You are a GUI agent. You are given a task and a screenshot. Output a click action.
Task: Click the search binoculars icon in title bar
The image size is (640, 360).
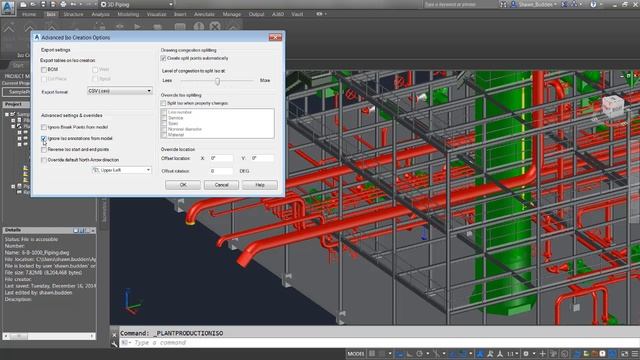[x=503, y=4]
